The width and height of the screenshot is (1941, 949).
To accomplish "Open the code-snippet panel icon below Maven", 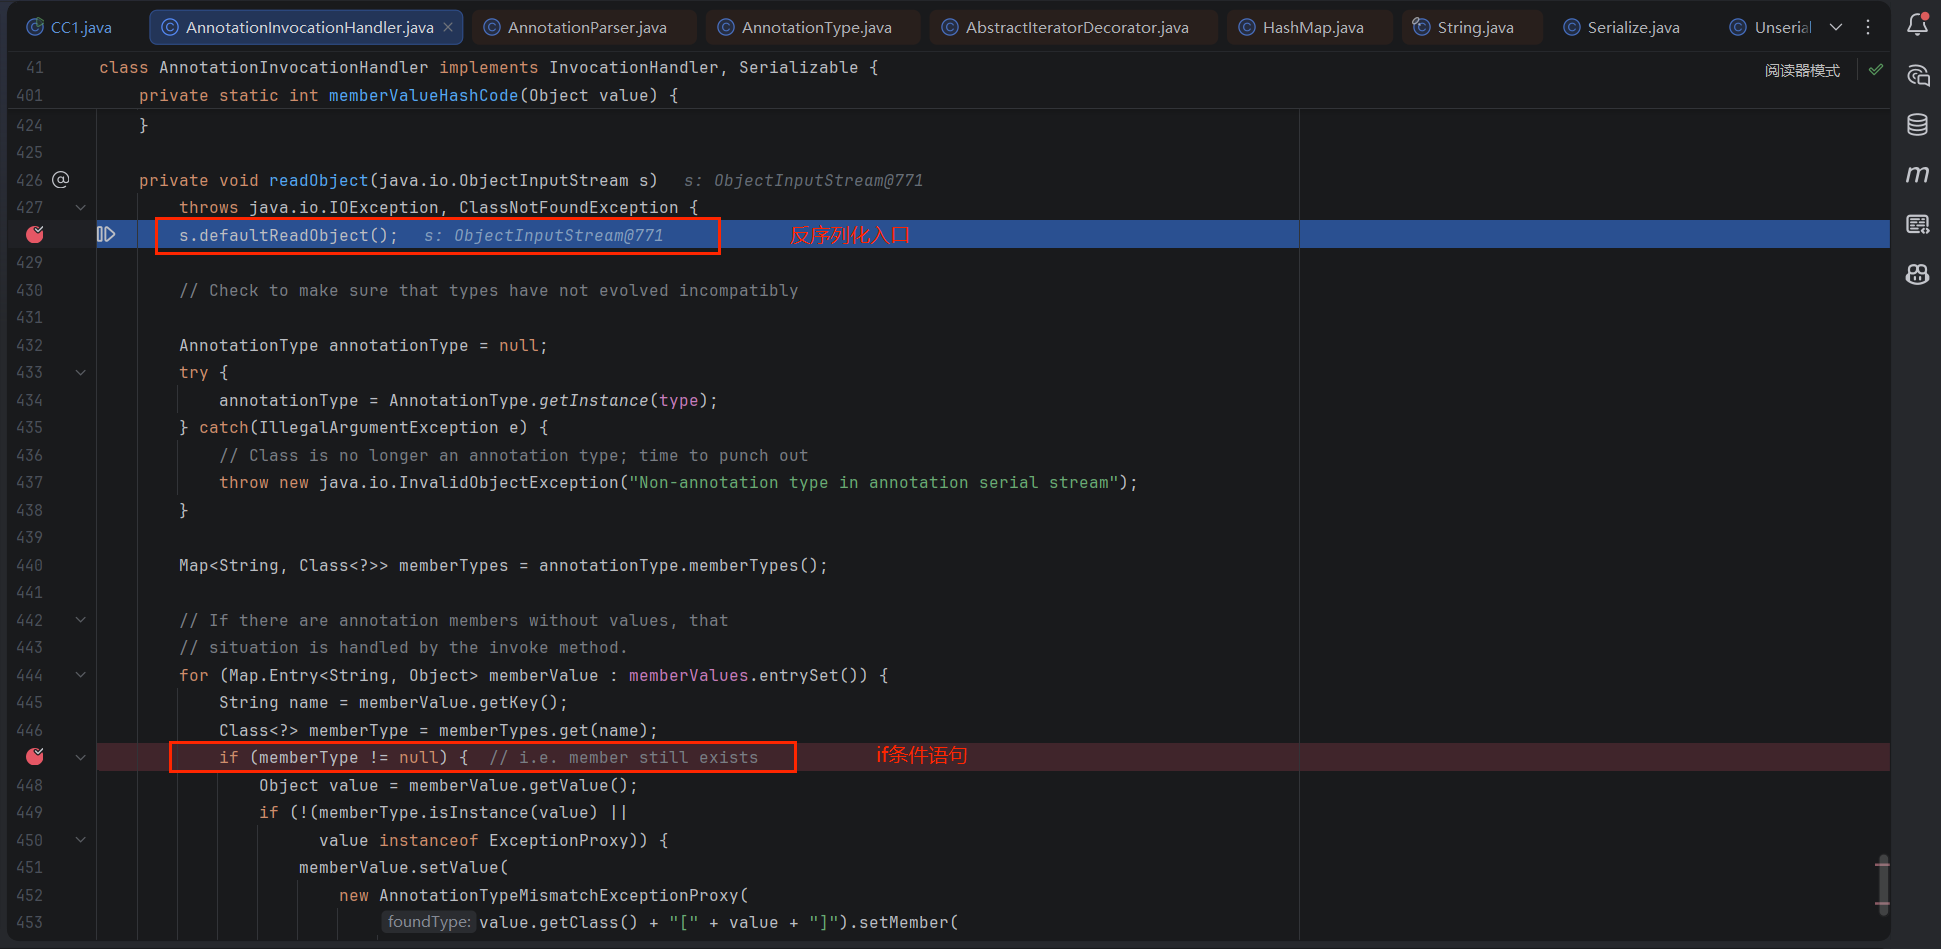I will tap(1917, 224).
